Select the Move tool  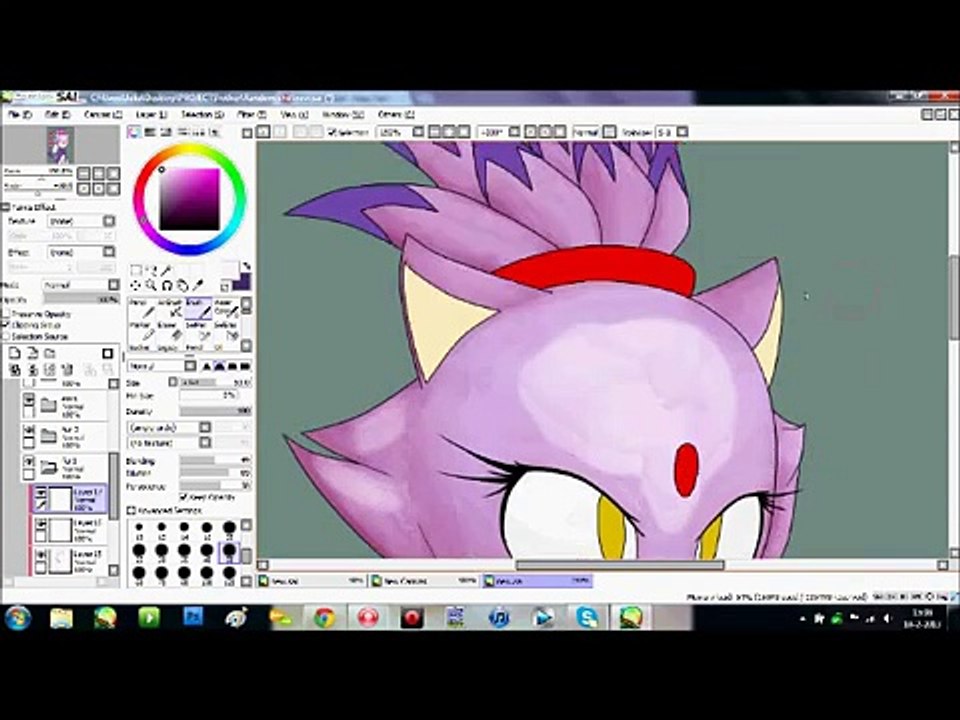click(135, 285)
